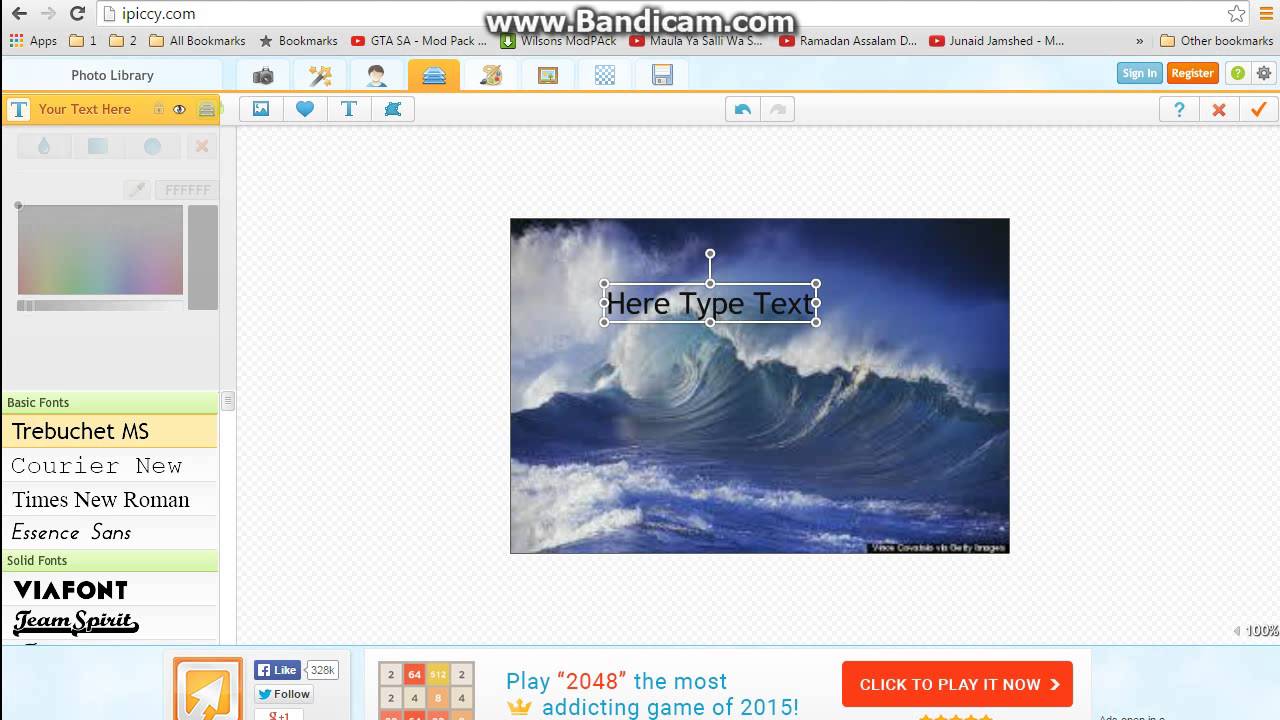This screenshot has width=1280, height=720.
Task: Click the slider below color spectrum
Action: (100, 305)
